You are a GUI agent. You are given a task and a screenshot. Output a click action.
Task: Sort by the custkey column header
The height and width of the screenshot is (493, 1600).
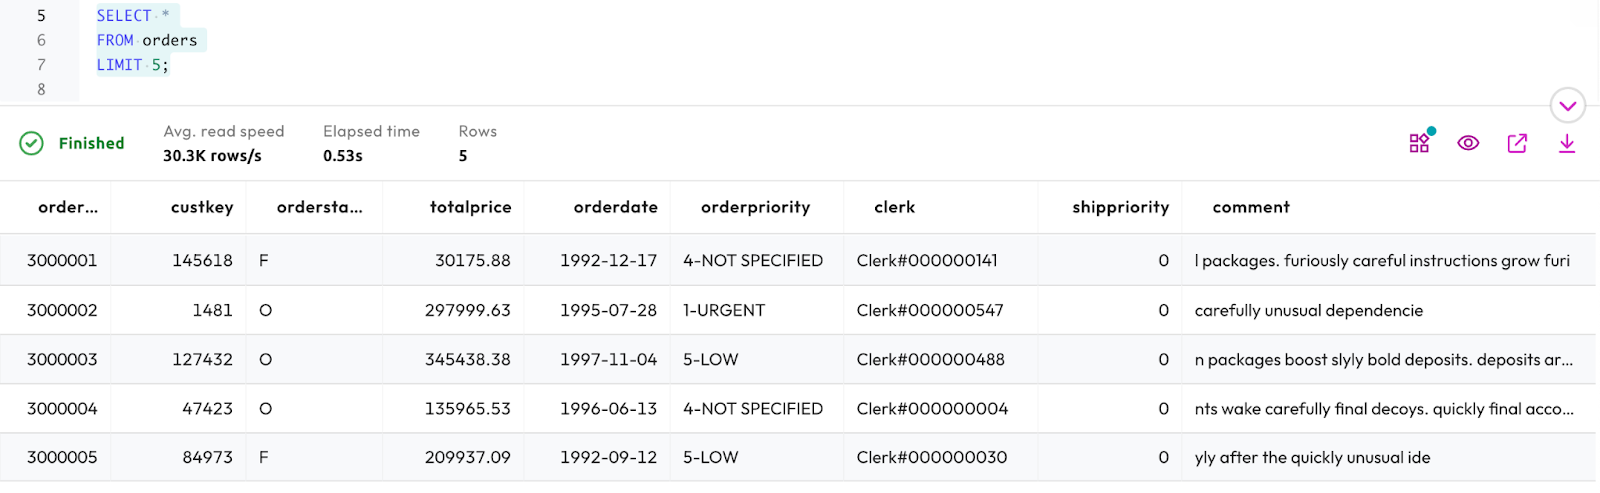point(202,207)
